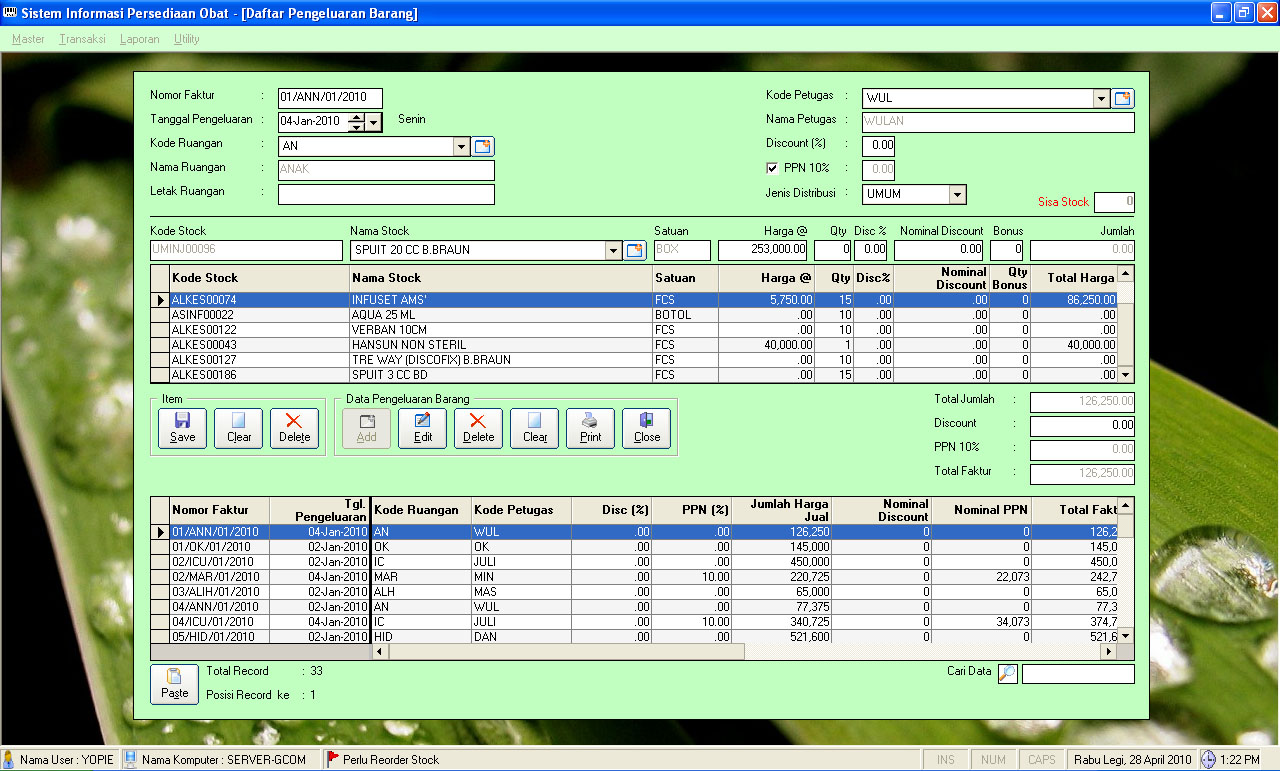Viewport: 1280px width, 771px height.
Task: Open the Kode Petugas lookup icon
Action: [x=1124, y=98]
